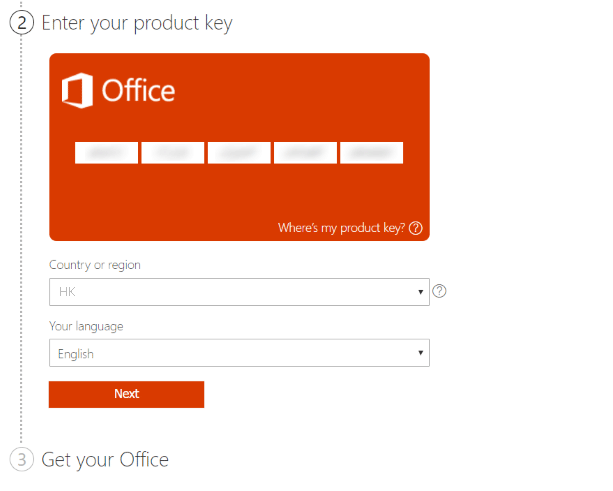Click the help icon next to Country dropdown
The height and width of the screenshot is (491, 613).
point(439,291)
